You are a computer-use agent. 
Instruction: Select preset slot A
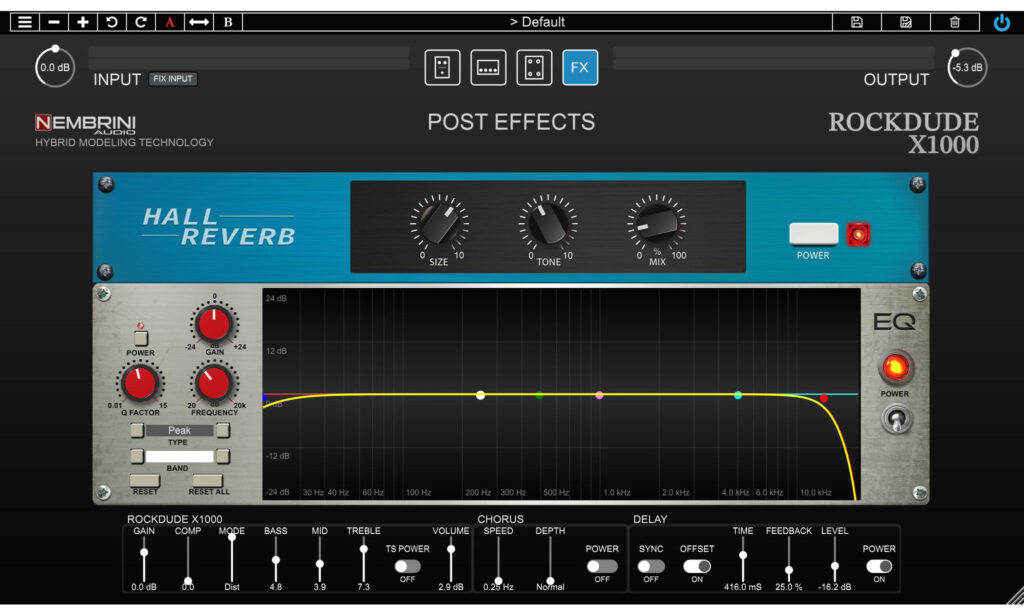coord(170,22)
